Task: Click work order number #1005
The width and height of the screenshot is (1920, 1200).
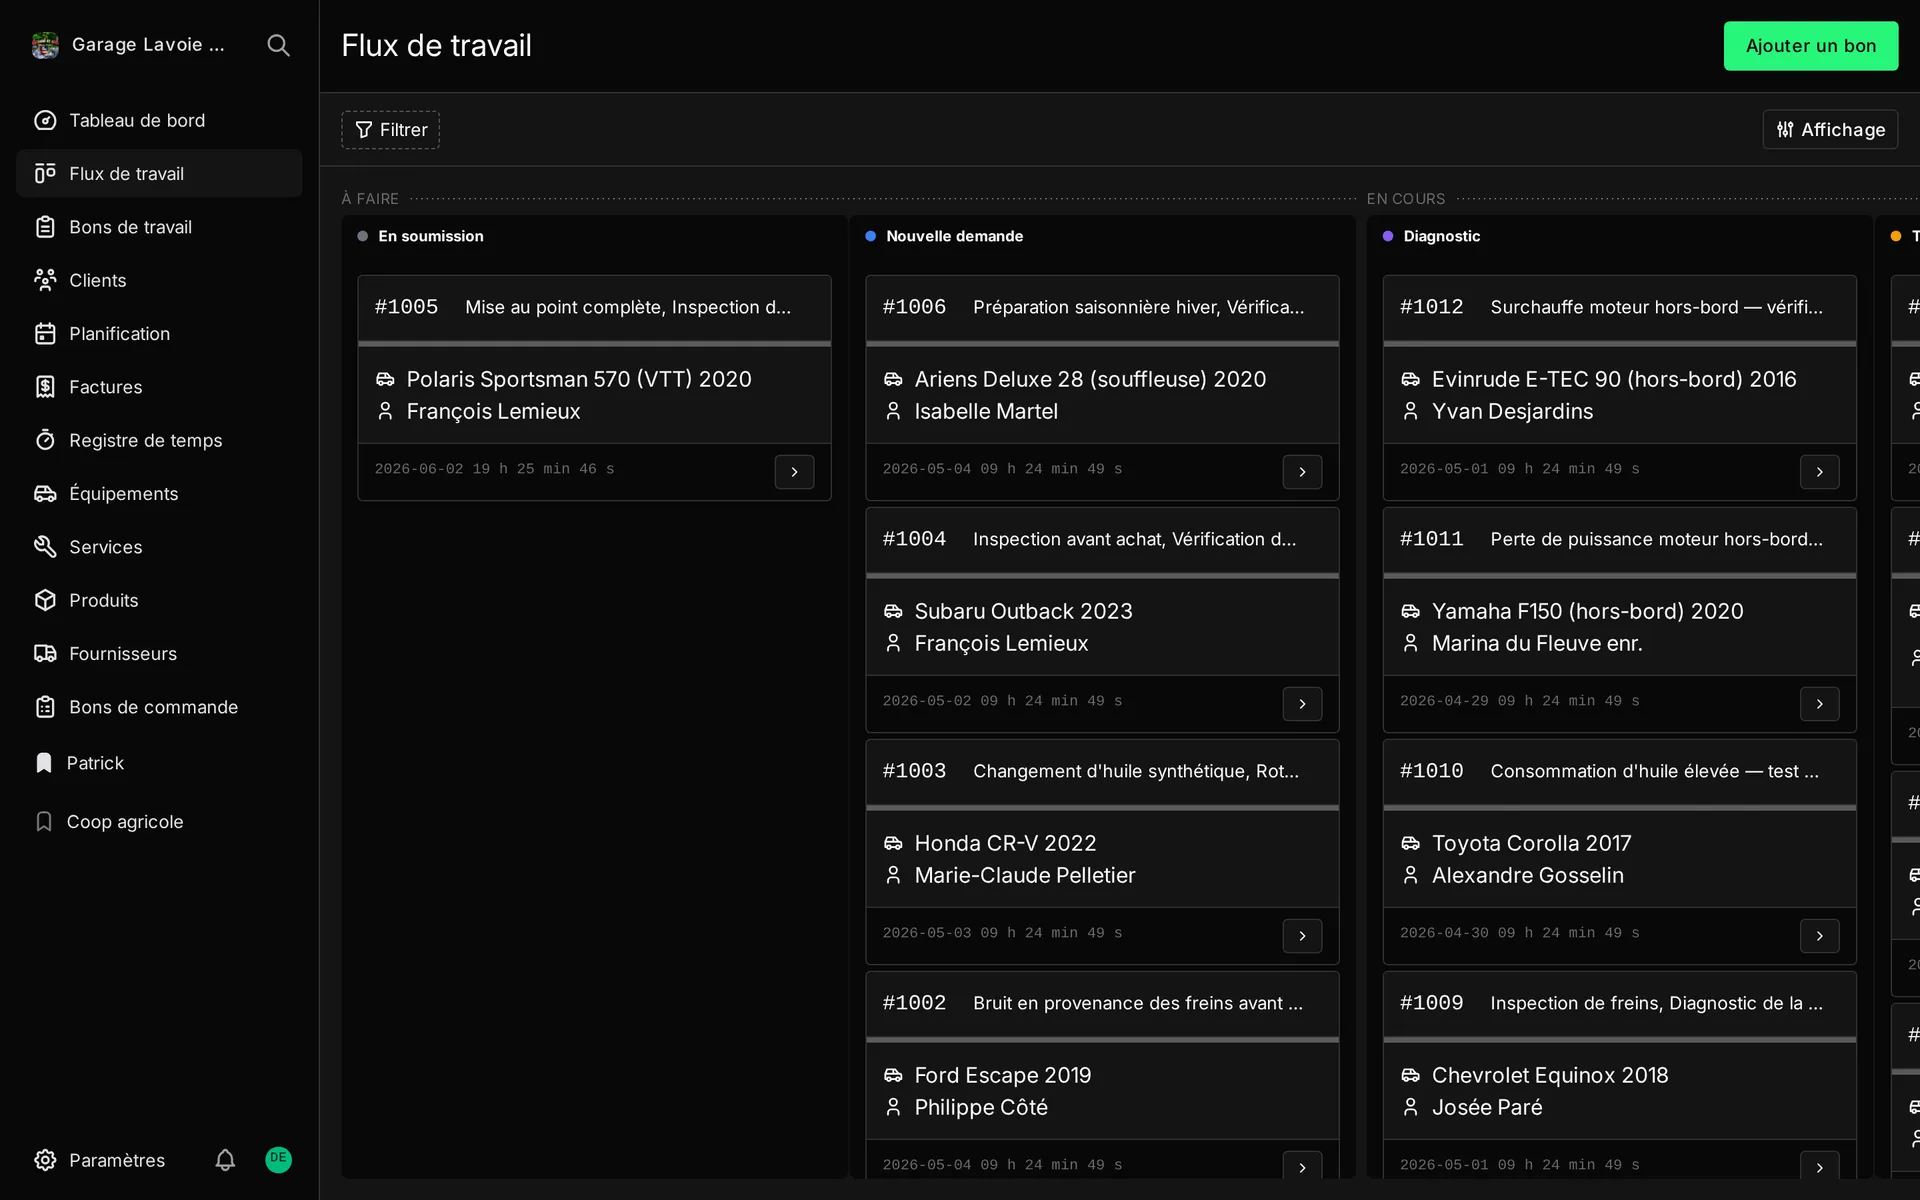Action: [406, 307]
